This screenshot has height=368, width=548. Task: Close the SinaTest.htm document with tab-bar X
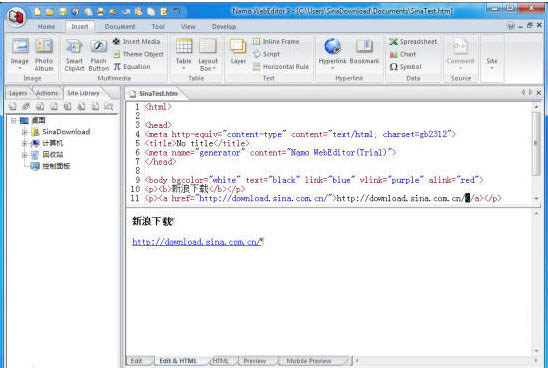click(x=539, y=93)
